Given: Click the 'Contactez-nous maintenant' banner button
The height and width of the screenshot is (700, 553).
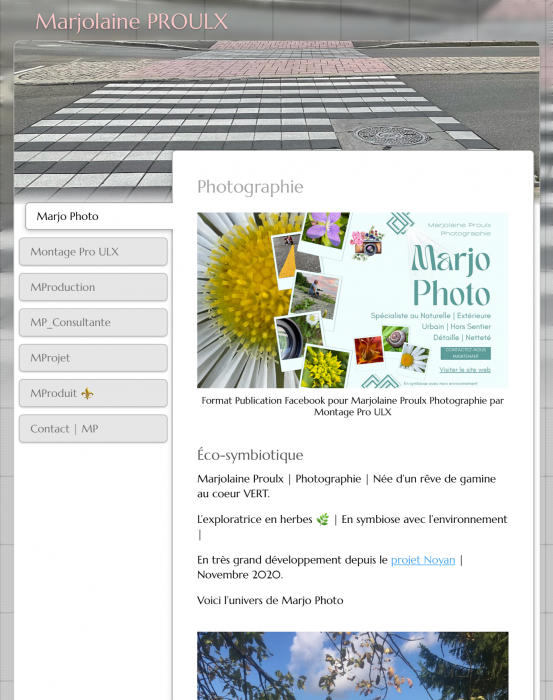Looking at the screenshot, I should (466, 353).
